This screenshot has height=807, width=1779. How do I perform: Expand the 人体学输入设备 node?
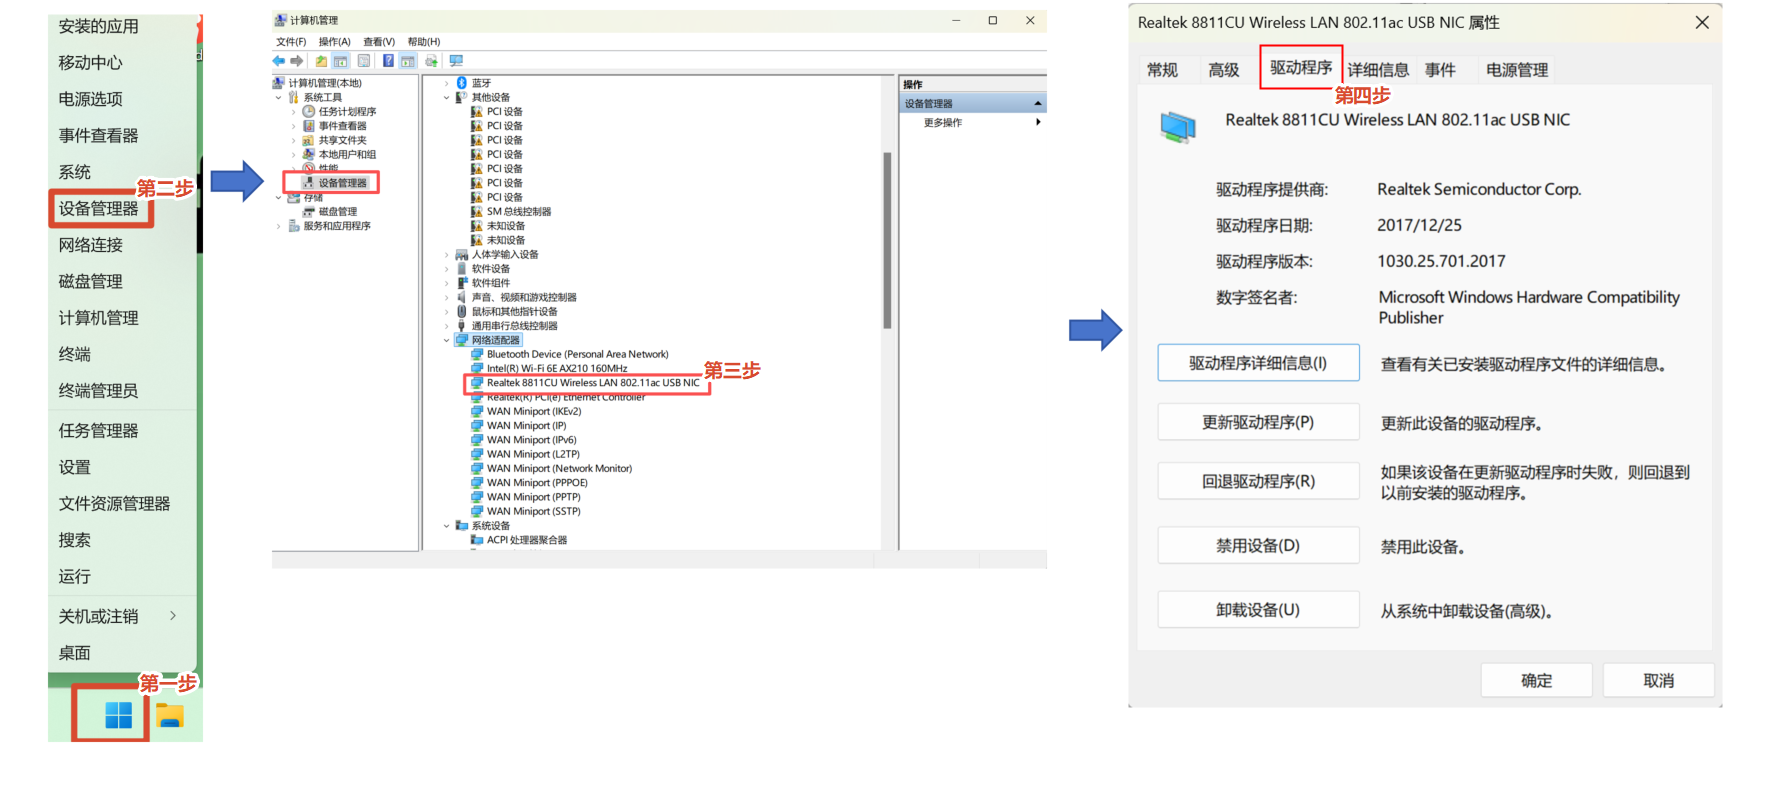click(x=447, y=255)
